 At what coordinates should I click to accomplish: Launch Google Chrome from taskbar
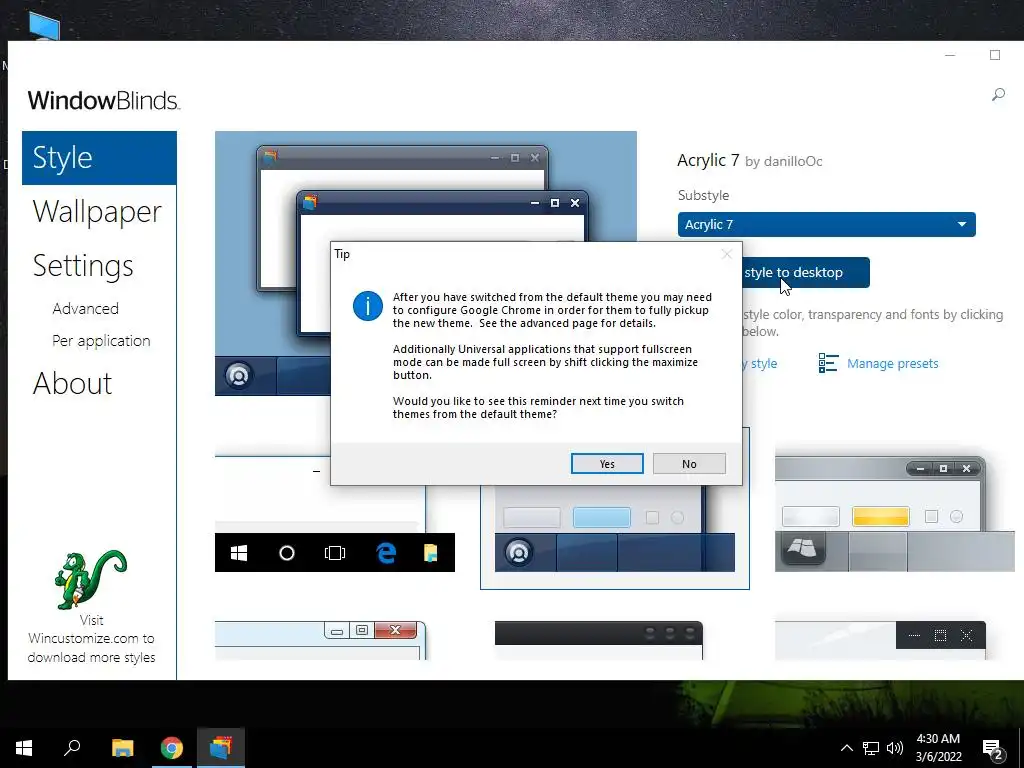click(172, 748)
